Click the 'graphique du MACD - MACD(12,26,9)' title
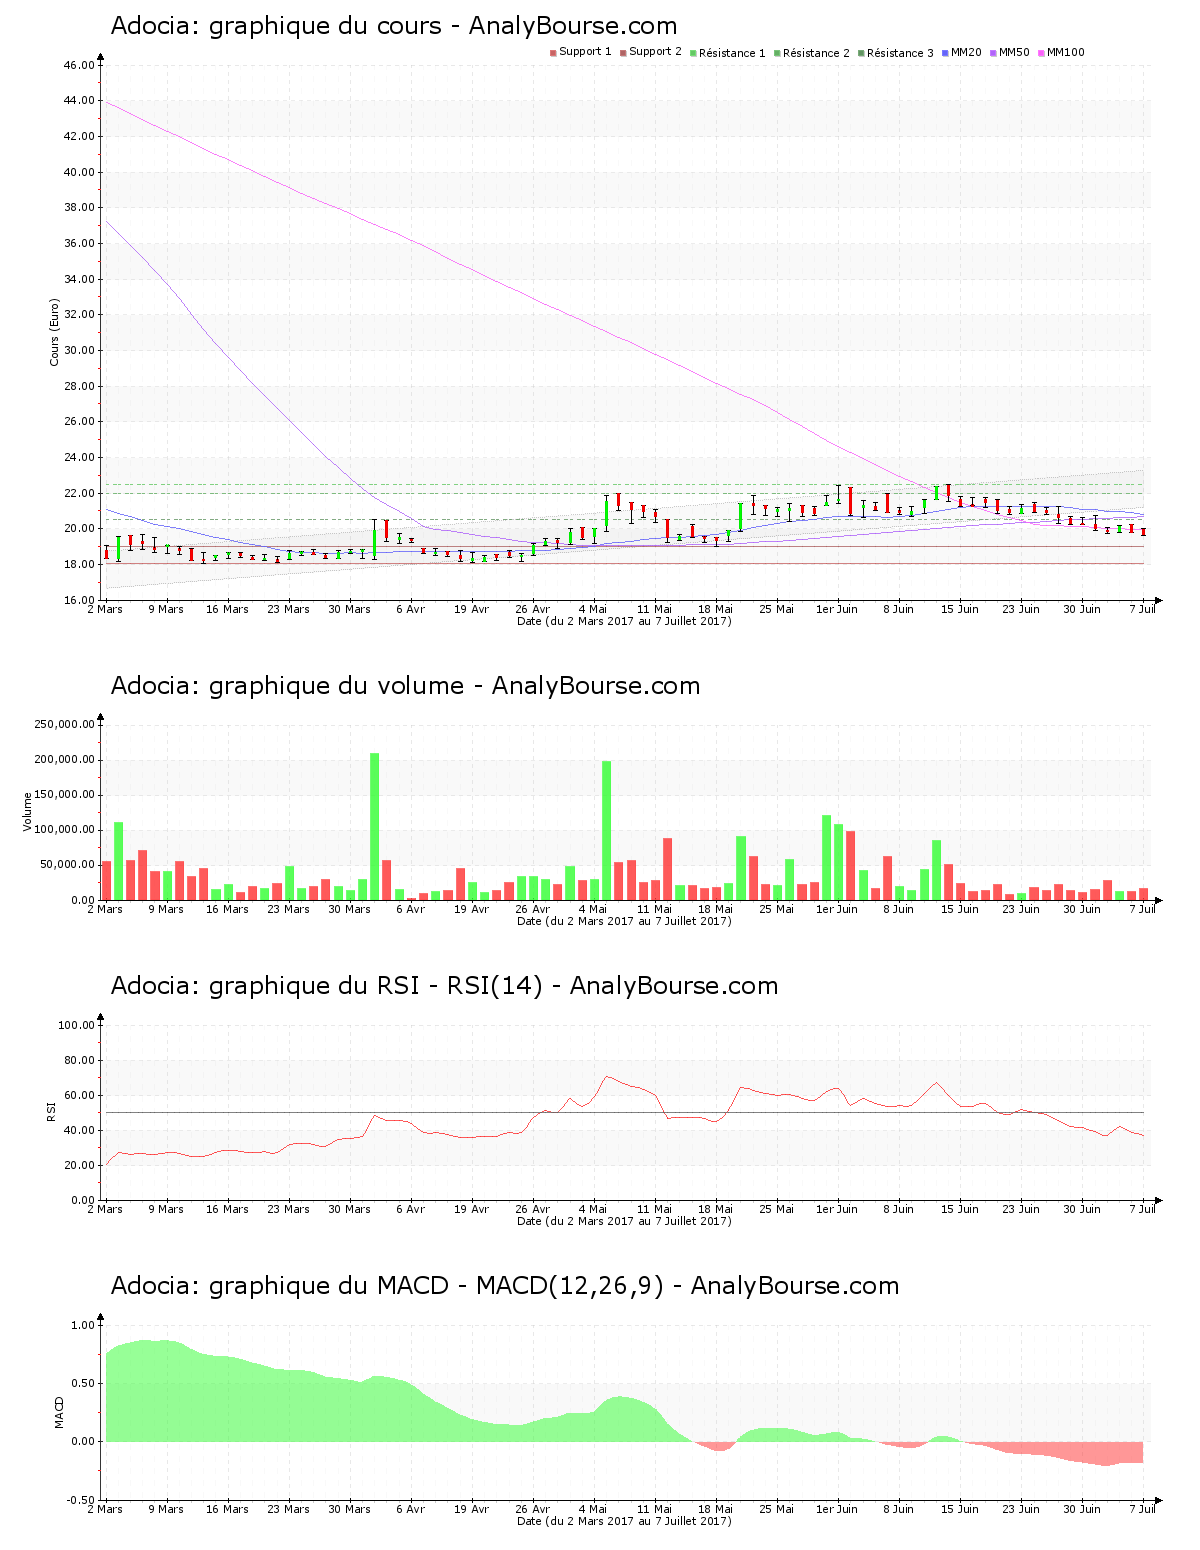This screenshot has height=1550, width=1200. point(436,1287)
